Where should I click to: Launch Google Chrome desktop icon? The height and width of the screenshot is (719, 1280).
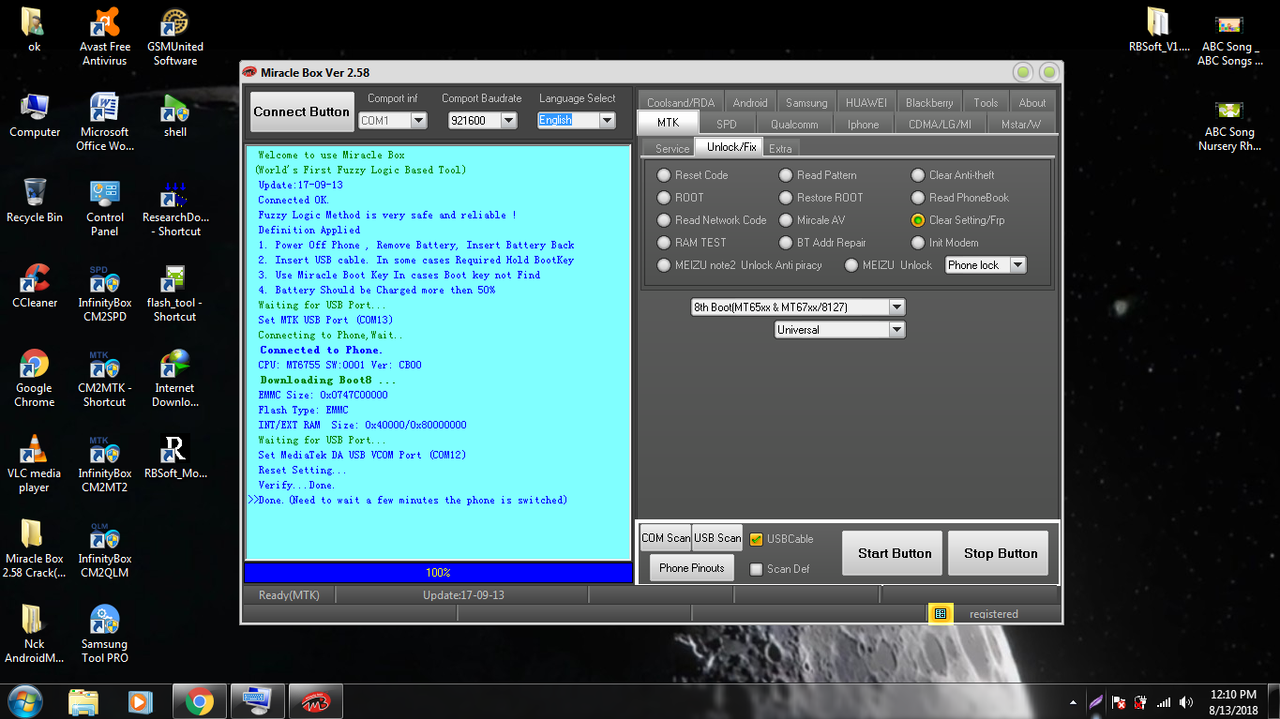tap(34, 378)
